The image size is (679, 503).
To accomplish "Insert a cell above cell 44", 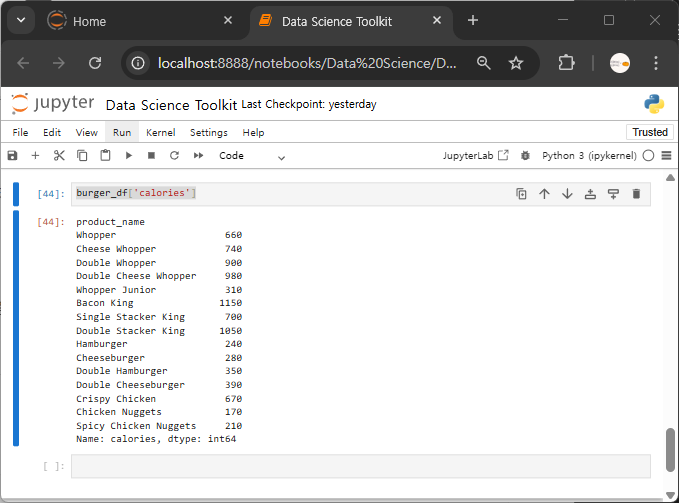I will tap(590, 194).
